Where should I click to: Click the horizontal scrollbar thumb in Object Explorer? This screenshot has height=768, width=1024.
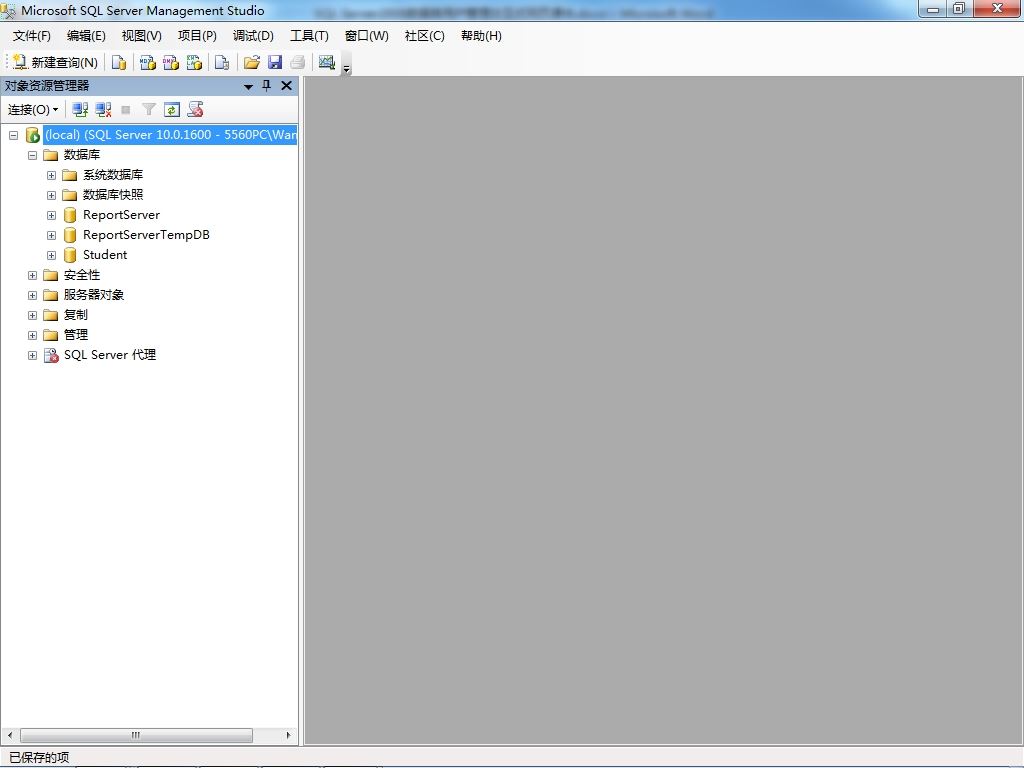[x=136, y=735]
